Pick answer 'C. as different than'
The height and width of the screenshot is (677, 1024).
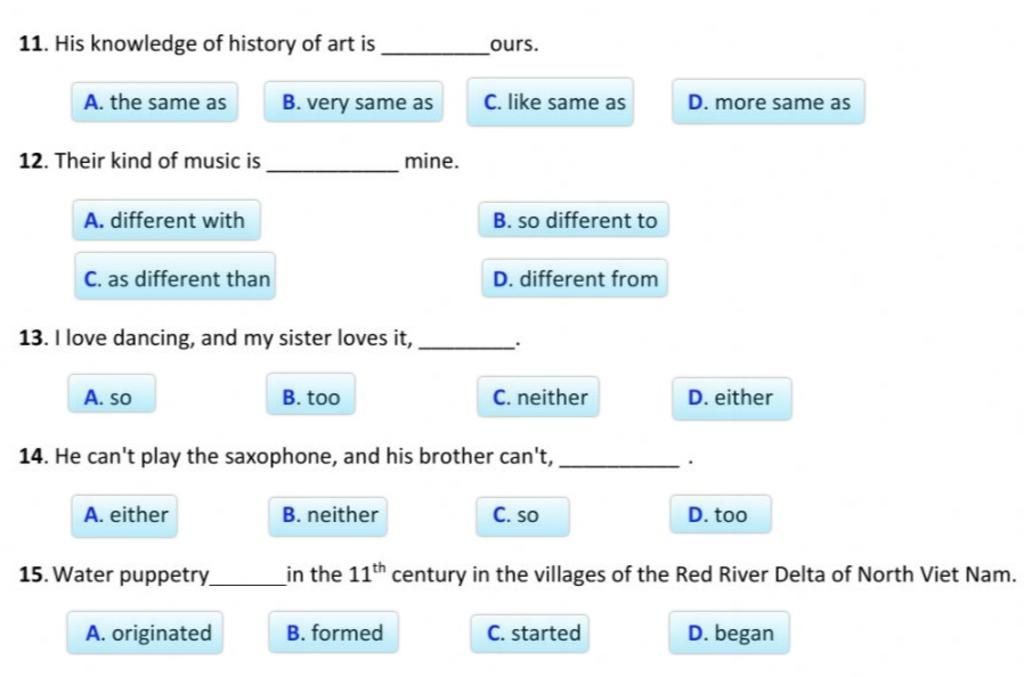[175, 279]
